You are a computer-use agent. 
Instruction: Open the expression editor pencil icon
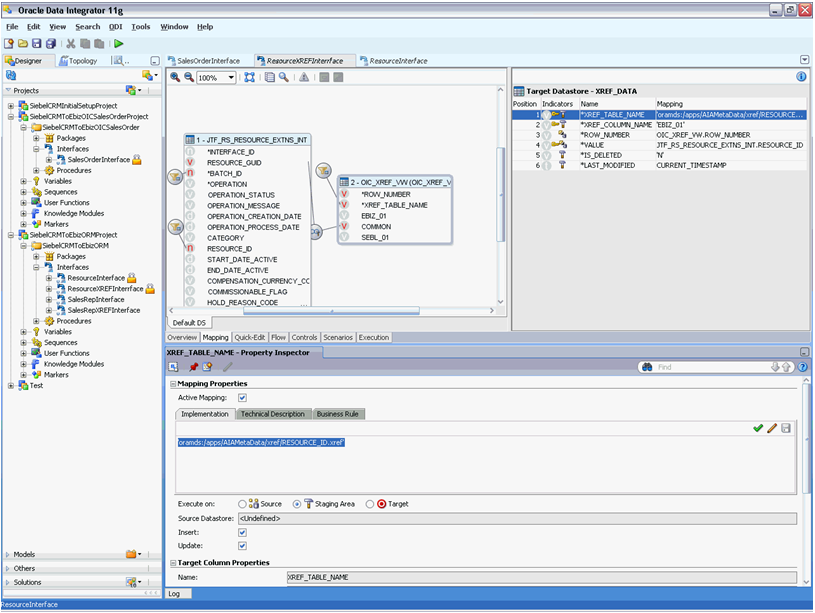[772, 428]
